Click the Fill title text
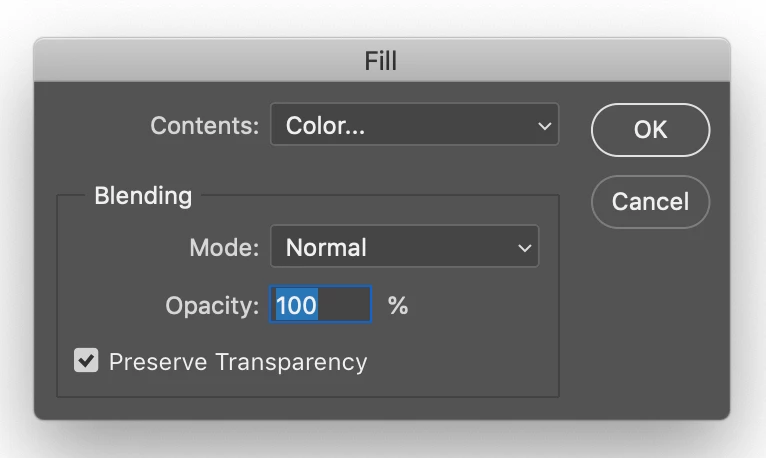The height and width of the screenshot is (458, 766). [x=381, y=61]
